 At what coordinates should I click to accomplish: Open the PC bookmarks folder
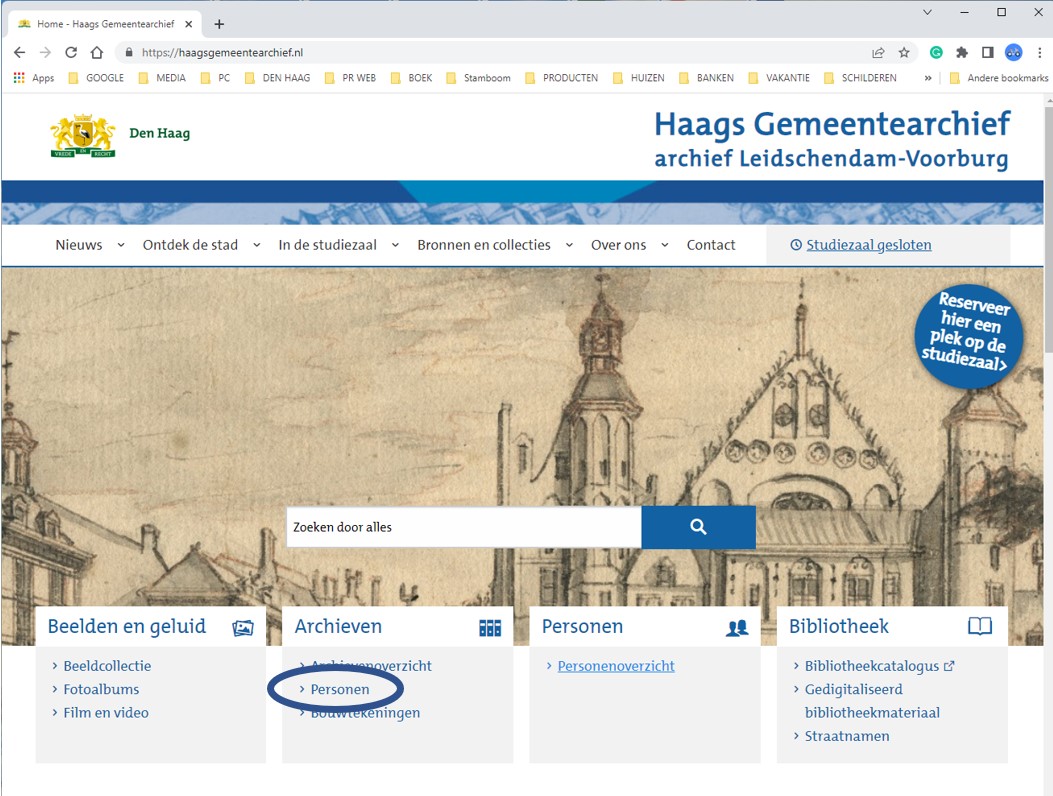tap(215, 78)
